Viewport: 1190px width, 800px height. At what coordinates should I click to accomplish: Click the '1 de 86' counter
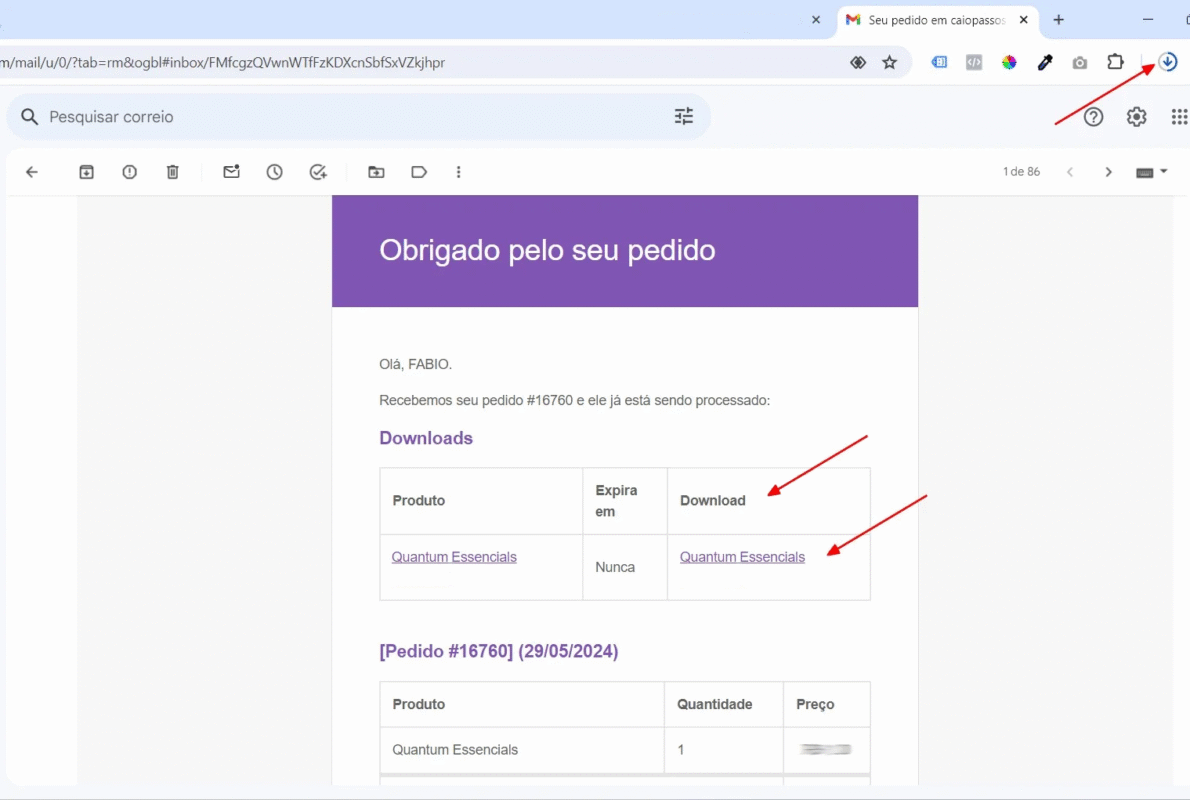click(x=1022, y=172)
